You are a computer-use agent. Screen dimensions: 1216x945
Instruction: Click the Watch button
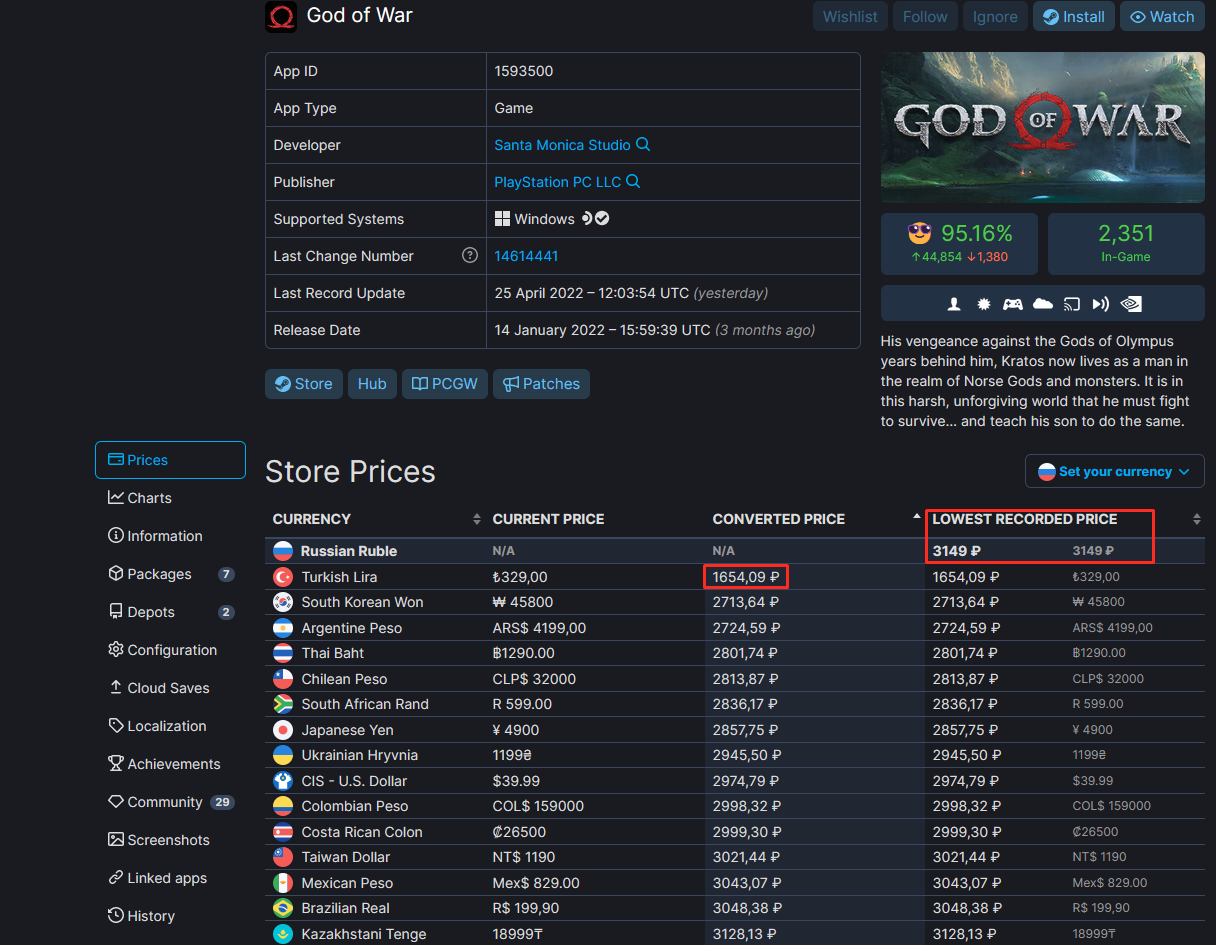[1162, 17]
